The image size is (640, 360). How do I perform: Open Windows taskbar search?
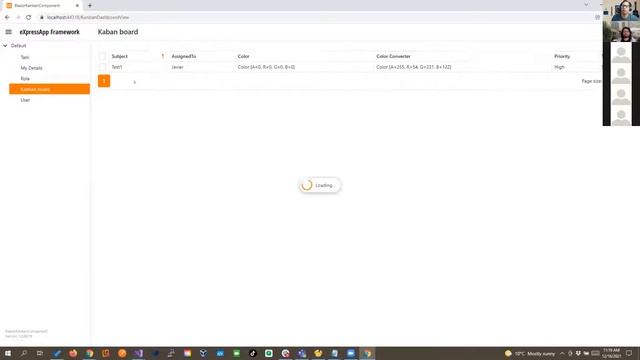tap(24, 353)
